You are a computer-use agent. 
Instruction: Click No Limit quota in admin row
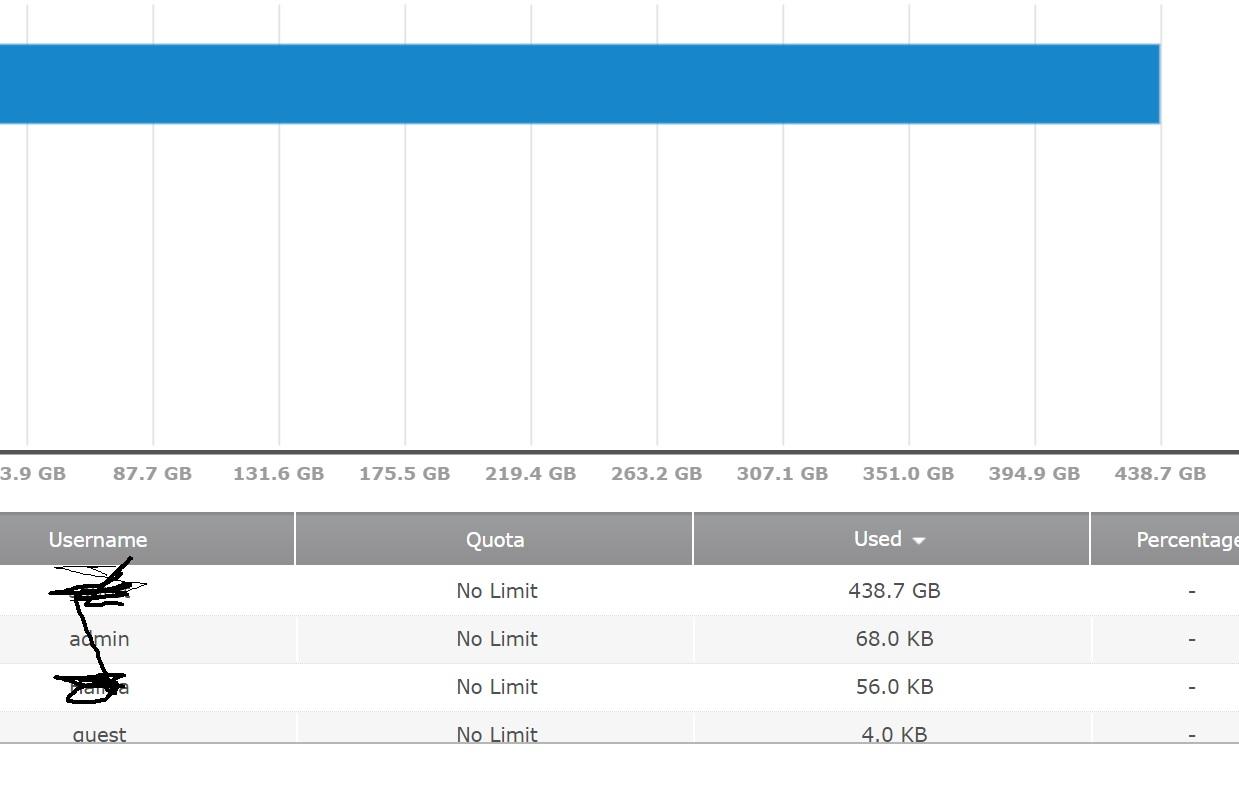click(x=497, y=639)
